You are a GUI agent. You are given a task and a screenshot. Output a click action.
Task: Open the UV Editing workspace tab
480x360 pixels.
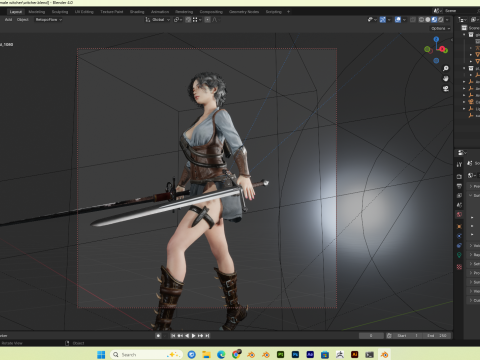(84, 12)
